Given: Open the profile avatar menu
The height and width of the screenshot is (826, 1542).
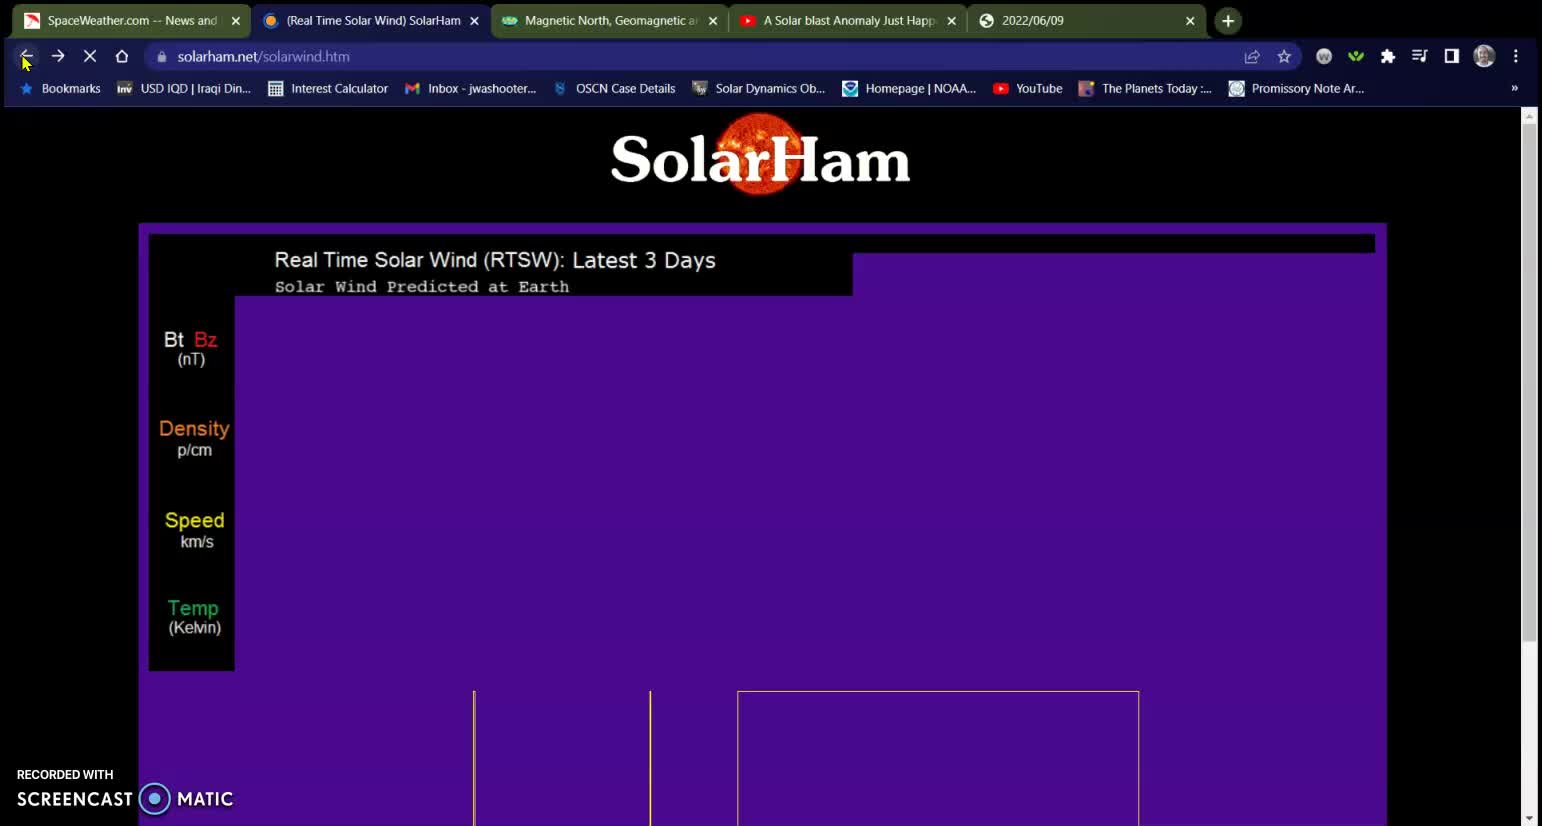Looking at the screenshot, I should 1484,57.
